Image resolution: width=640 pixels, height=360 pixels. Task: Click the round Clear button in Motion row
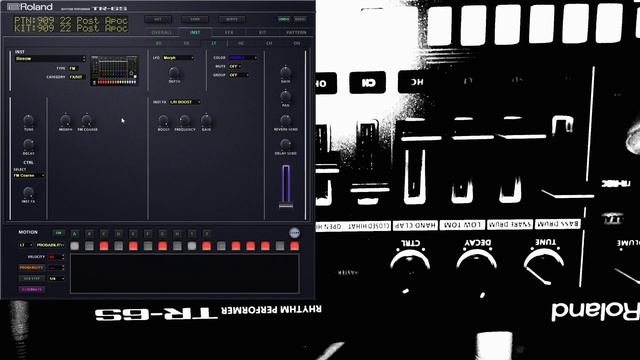[294, 233]
